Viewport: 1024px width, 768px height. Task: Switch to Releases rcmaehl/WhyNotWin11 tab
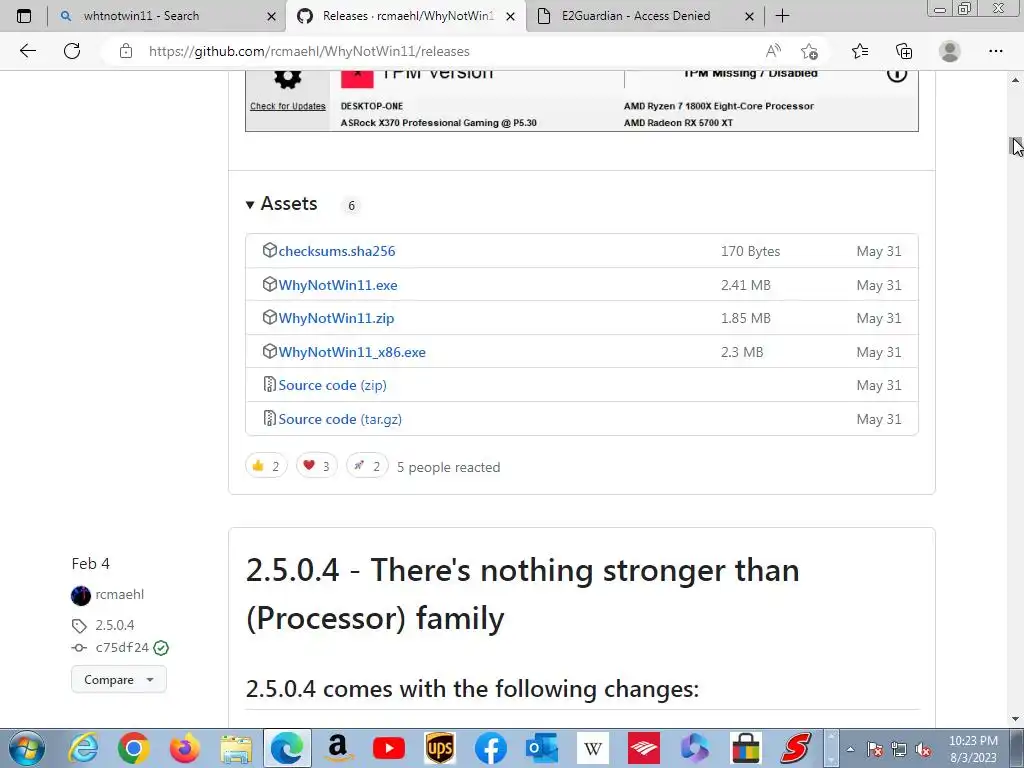[405, 16]
